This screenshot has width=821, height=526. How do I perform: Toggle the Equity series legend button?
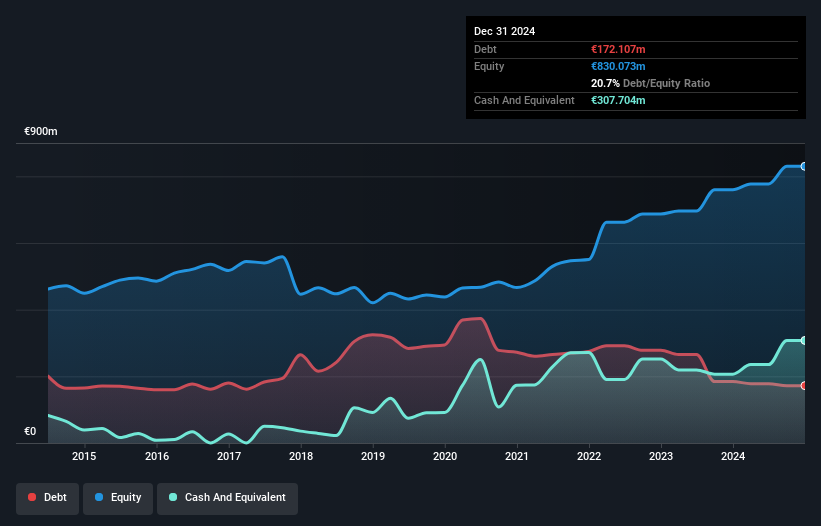(x=118, y=498)
